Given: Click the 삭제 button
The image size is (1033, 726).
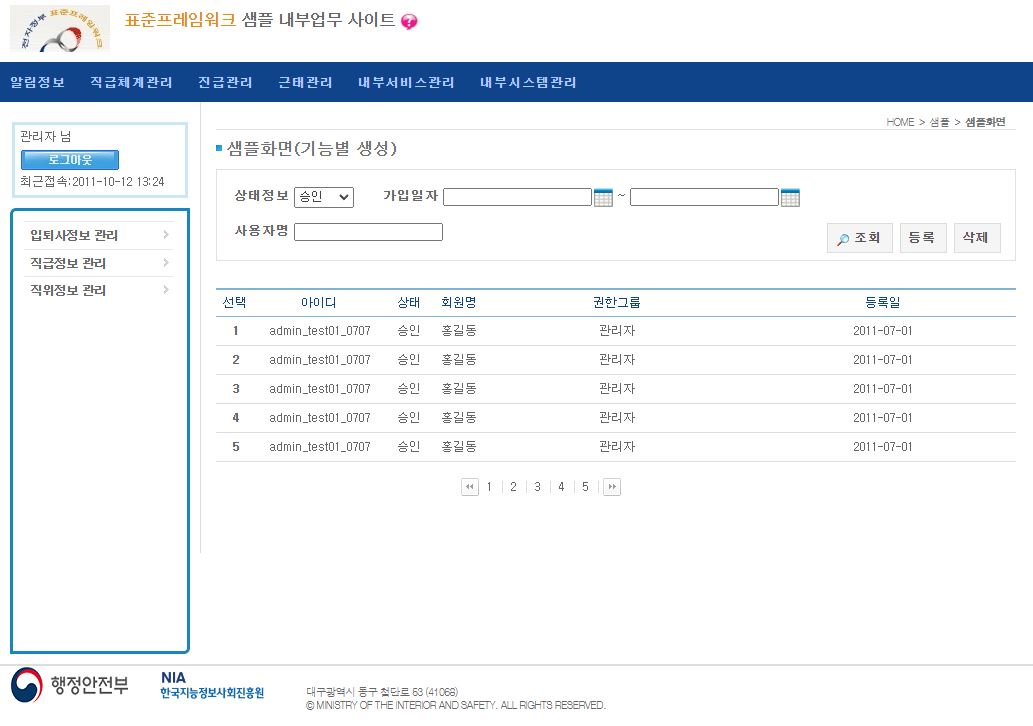Looking at the screenshot, I should (976, 238).
